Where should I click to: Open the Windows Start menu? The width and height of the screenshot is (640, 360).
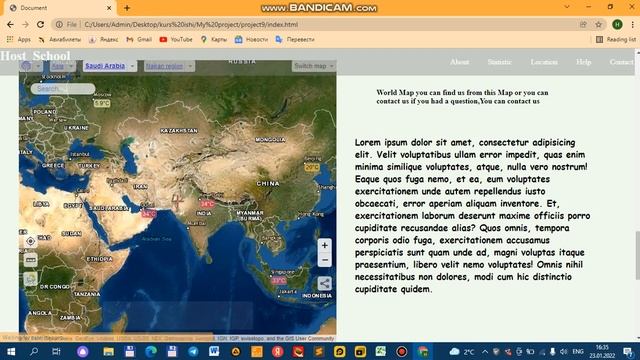11,351
